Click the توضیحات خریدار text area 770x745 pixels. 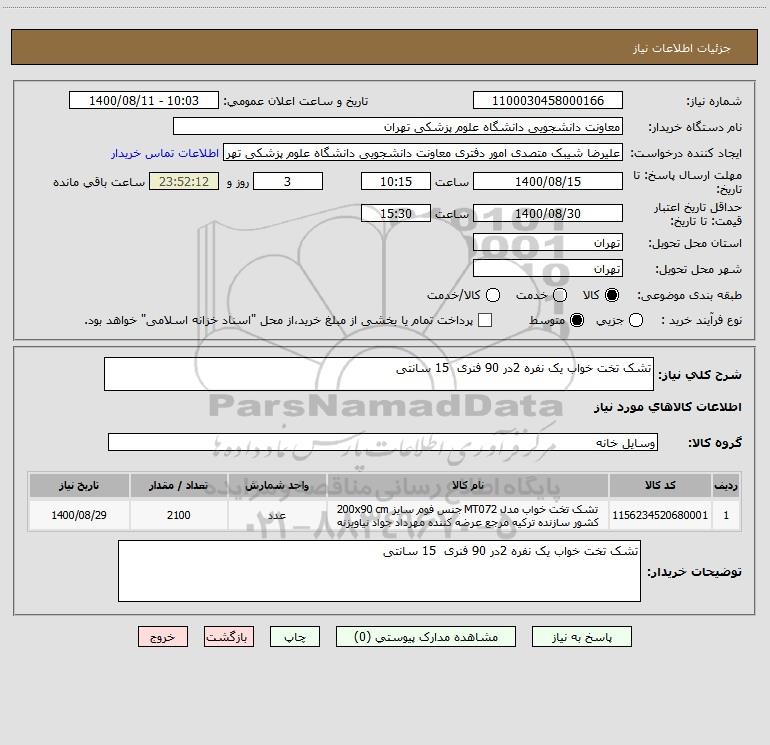(x=379, y=571)
